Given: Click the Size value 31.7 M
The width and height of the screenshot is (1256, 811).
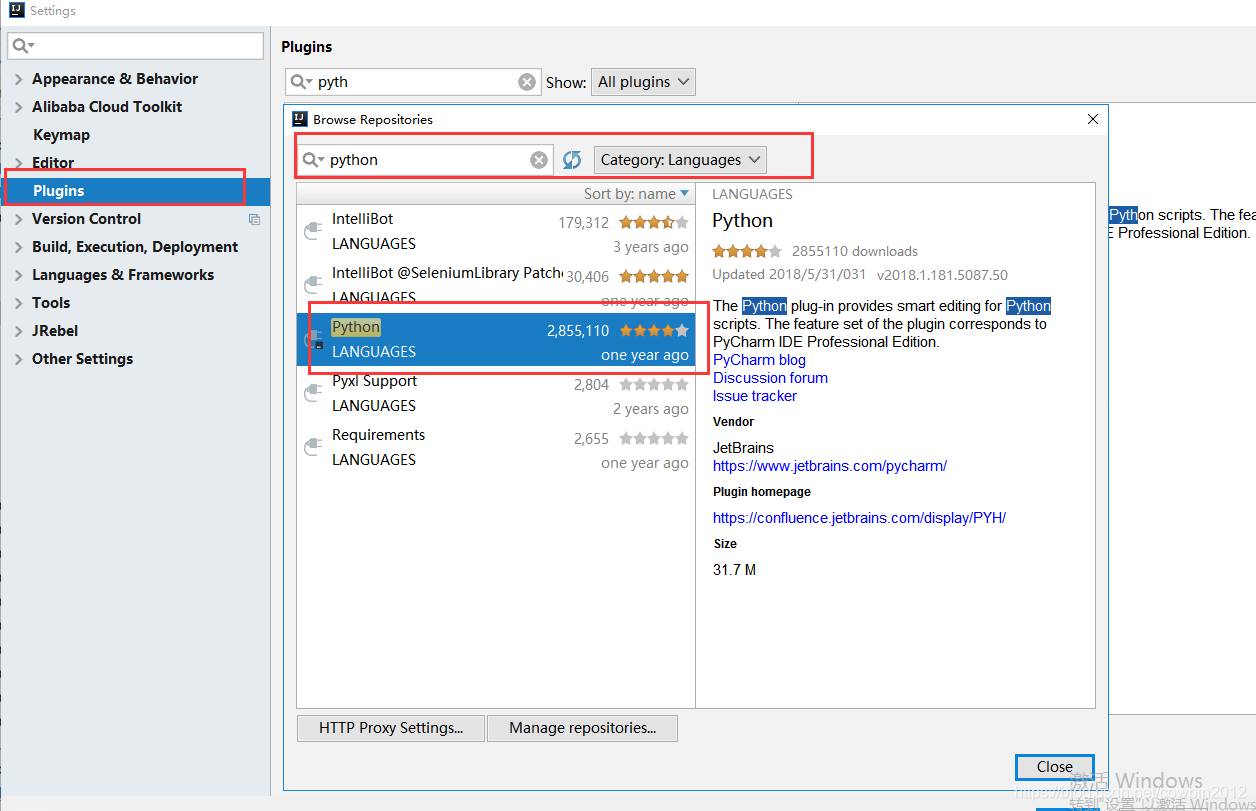Looking at the screenshot, I should tap(734, 570).
